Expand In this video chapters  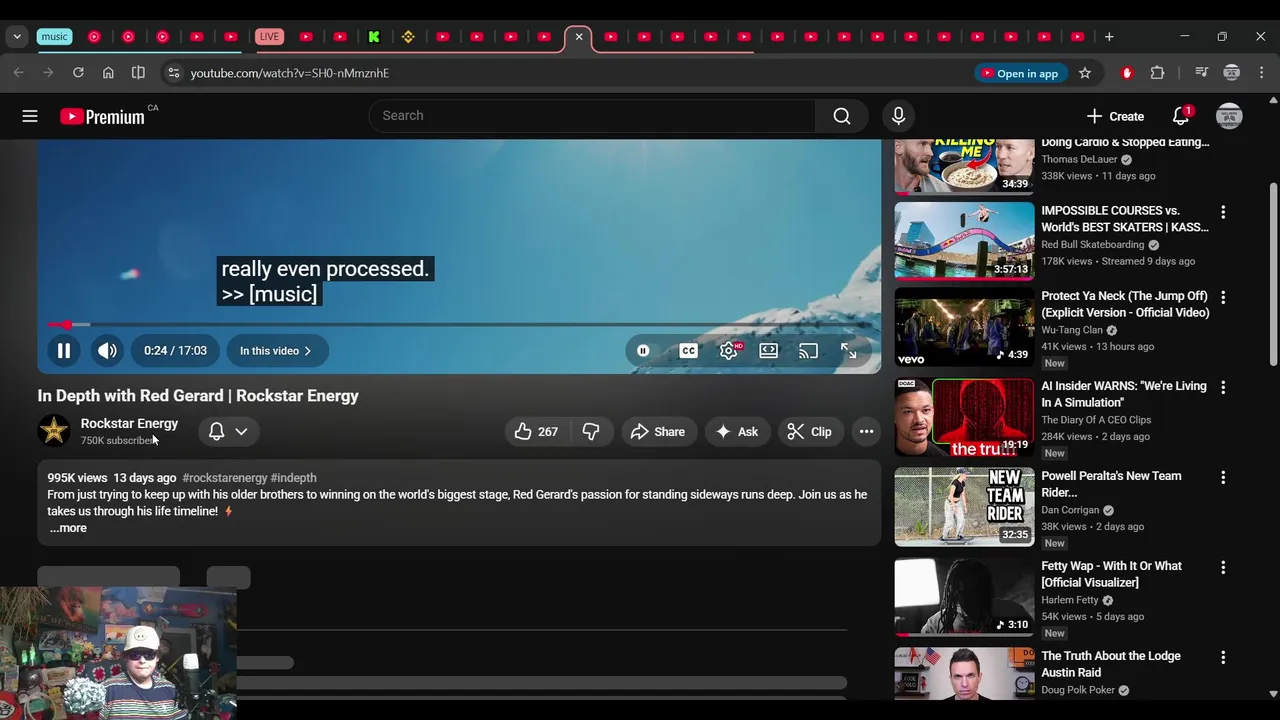pos(276,351)
